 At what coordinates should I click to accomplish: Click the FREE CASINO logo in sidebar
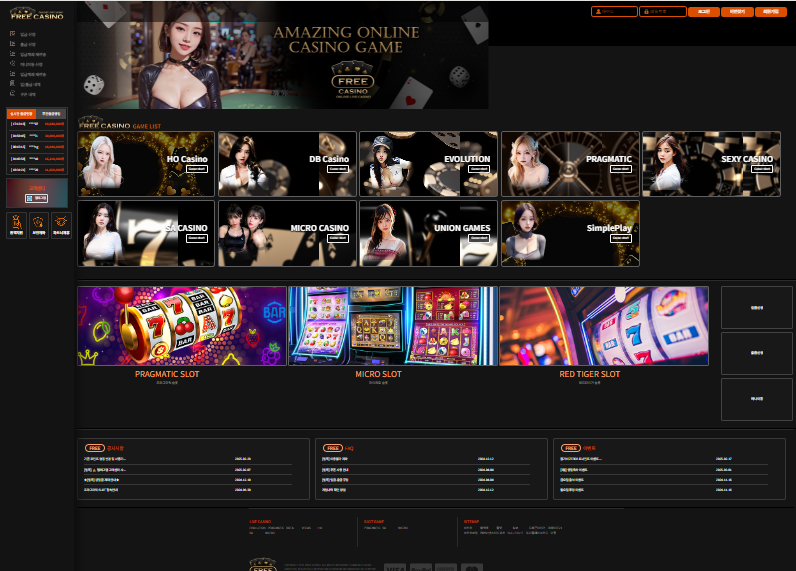pos(37,14)
